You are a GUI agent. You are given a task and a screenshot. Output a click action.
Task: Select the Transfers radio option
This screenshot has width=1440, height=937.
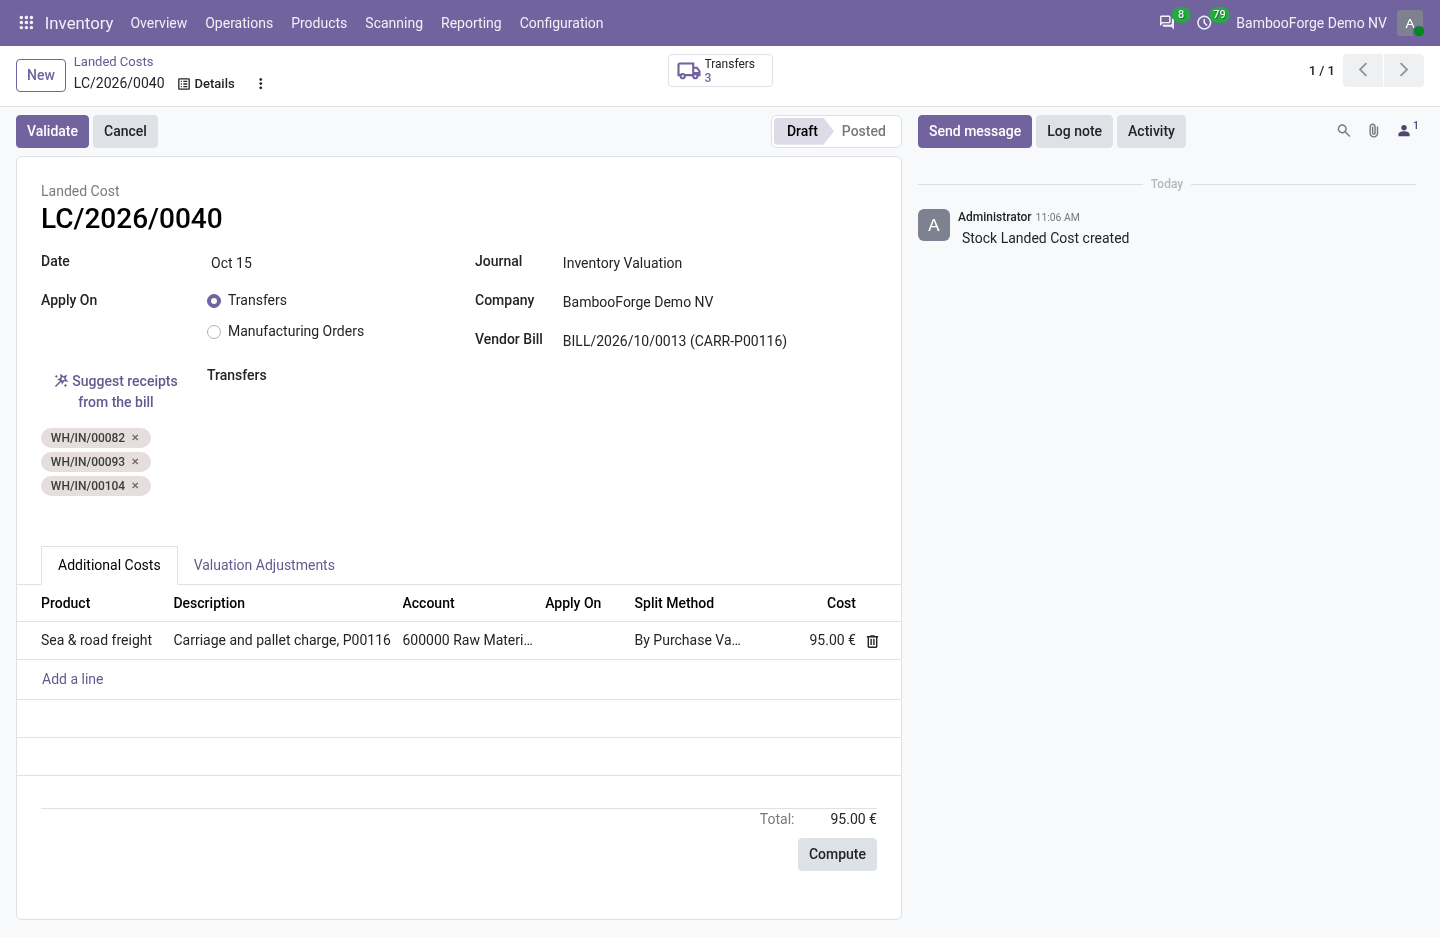coord(214,301)
